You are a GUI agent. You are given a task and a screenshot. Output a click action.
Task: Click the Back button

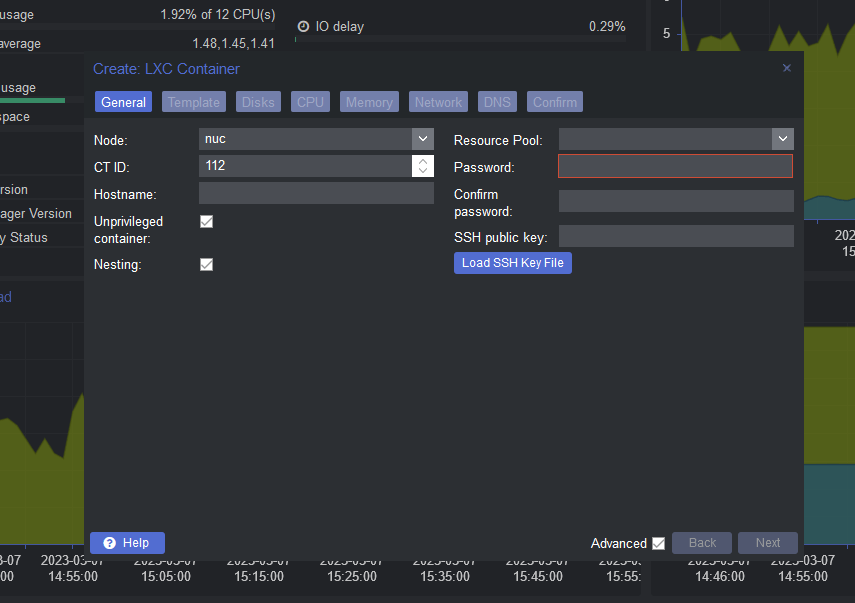tap(702, 543)
